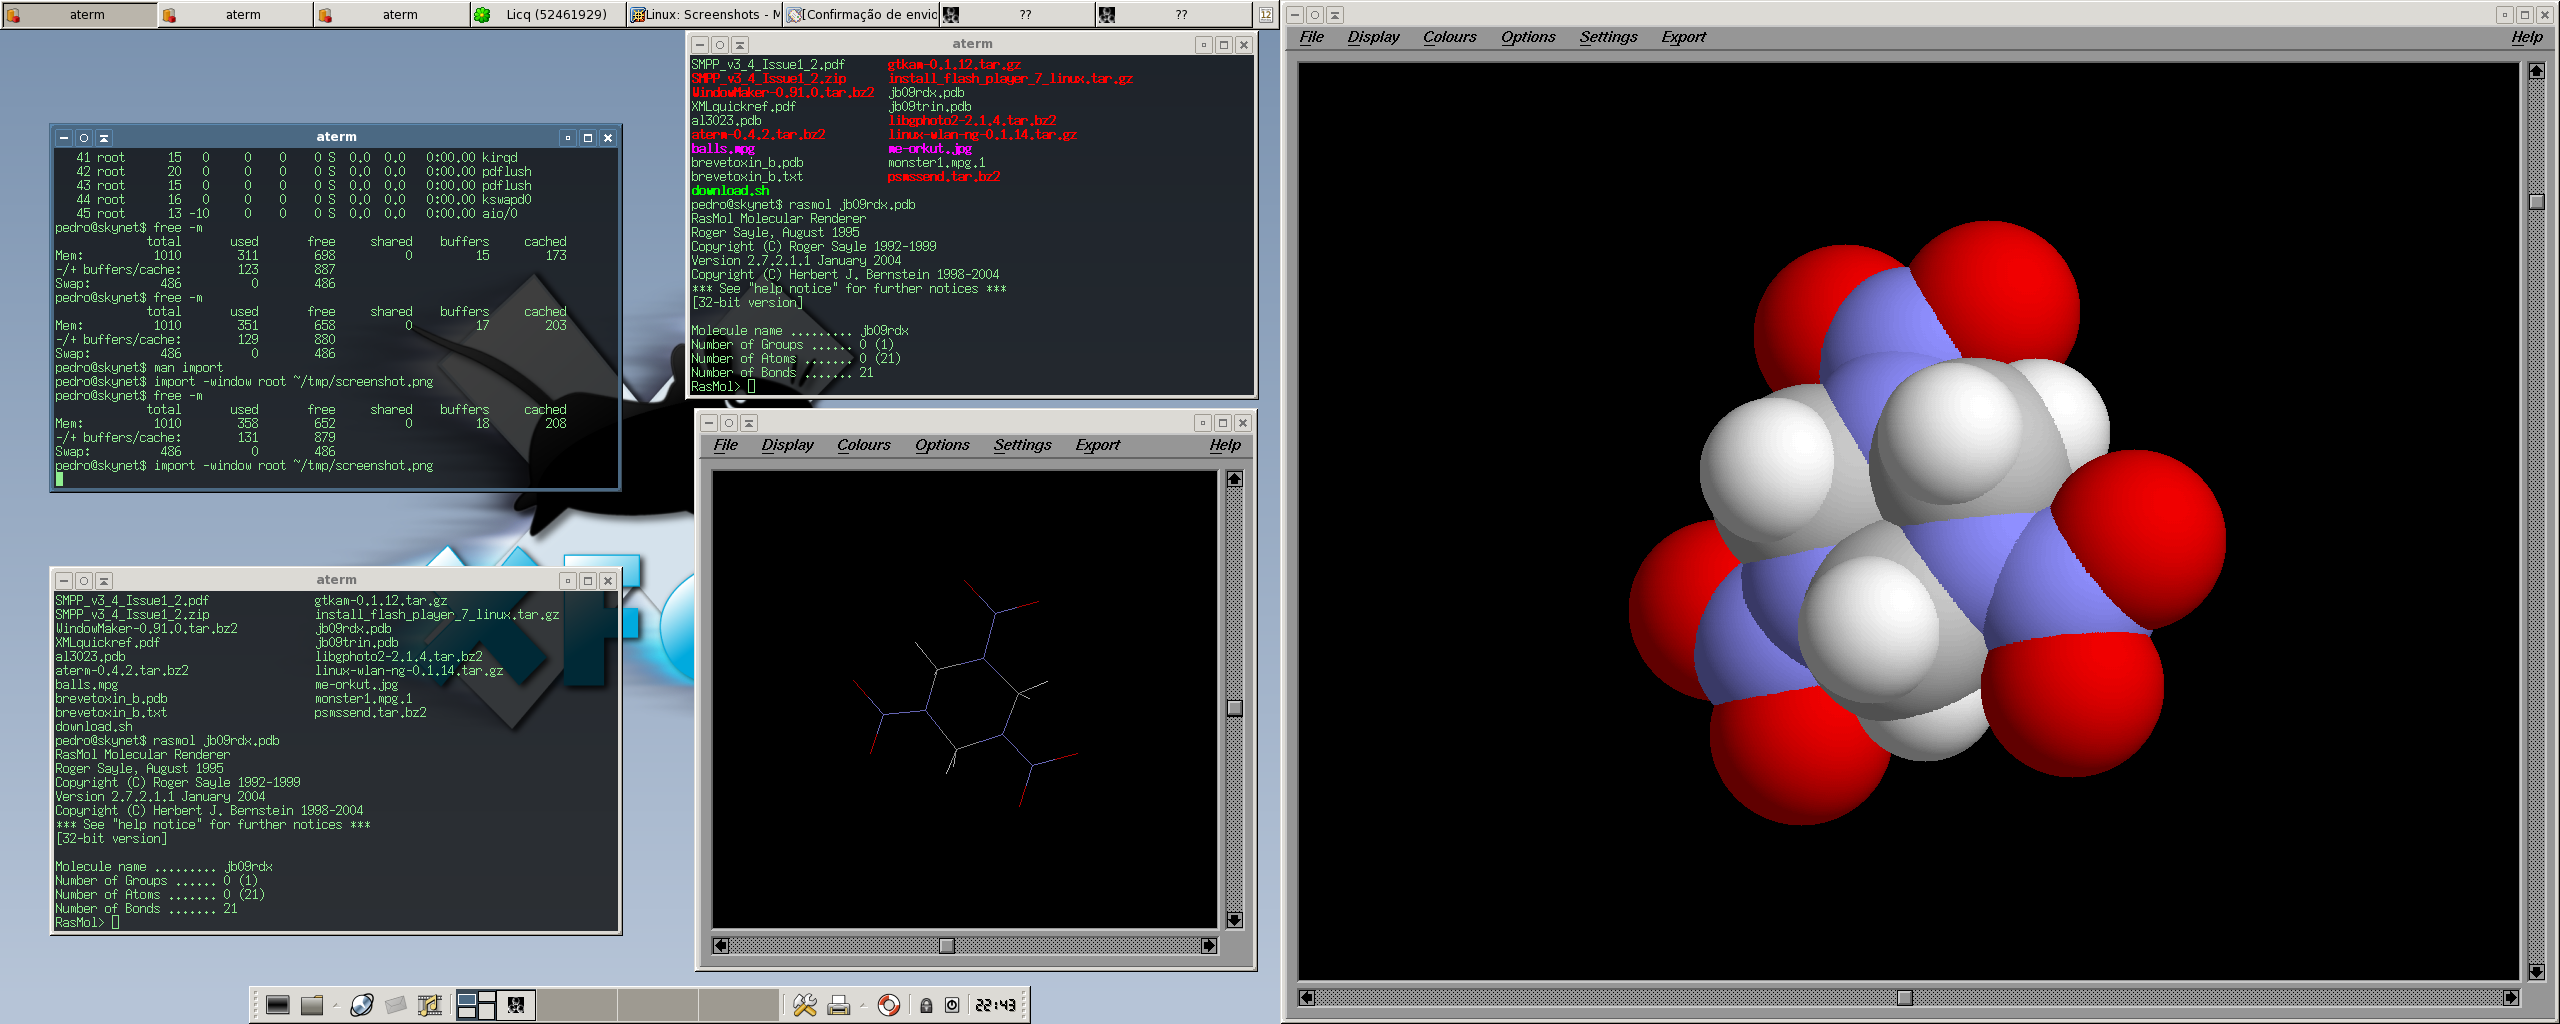Click the vertical scrollbar down arrow in the large RasMol window
Viewport: 2560px width, 1024px height.
click(2536, 971)
